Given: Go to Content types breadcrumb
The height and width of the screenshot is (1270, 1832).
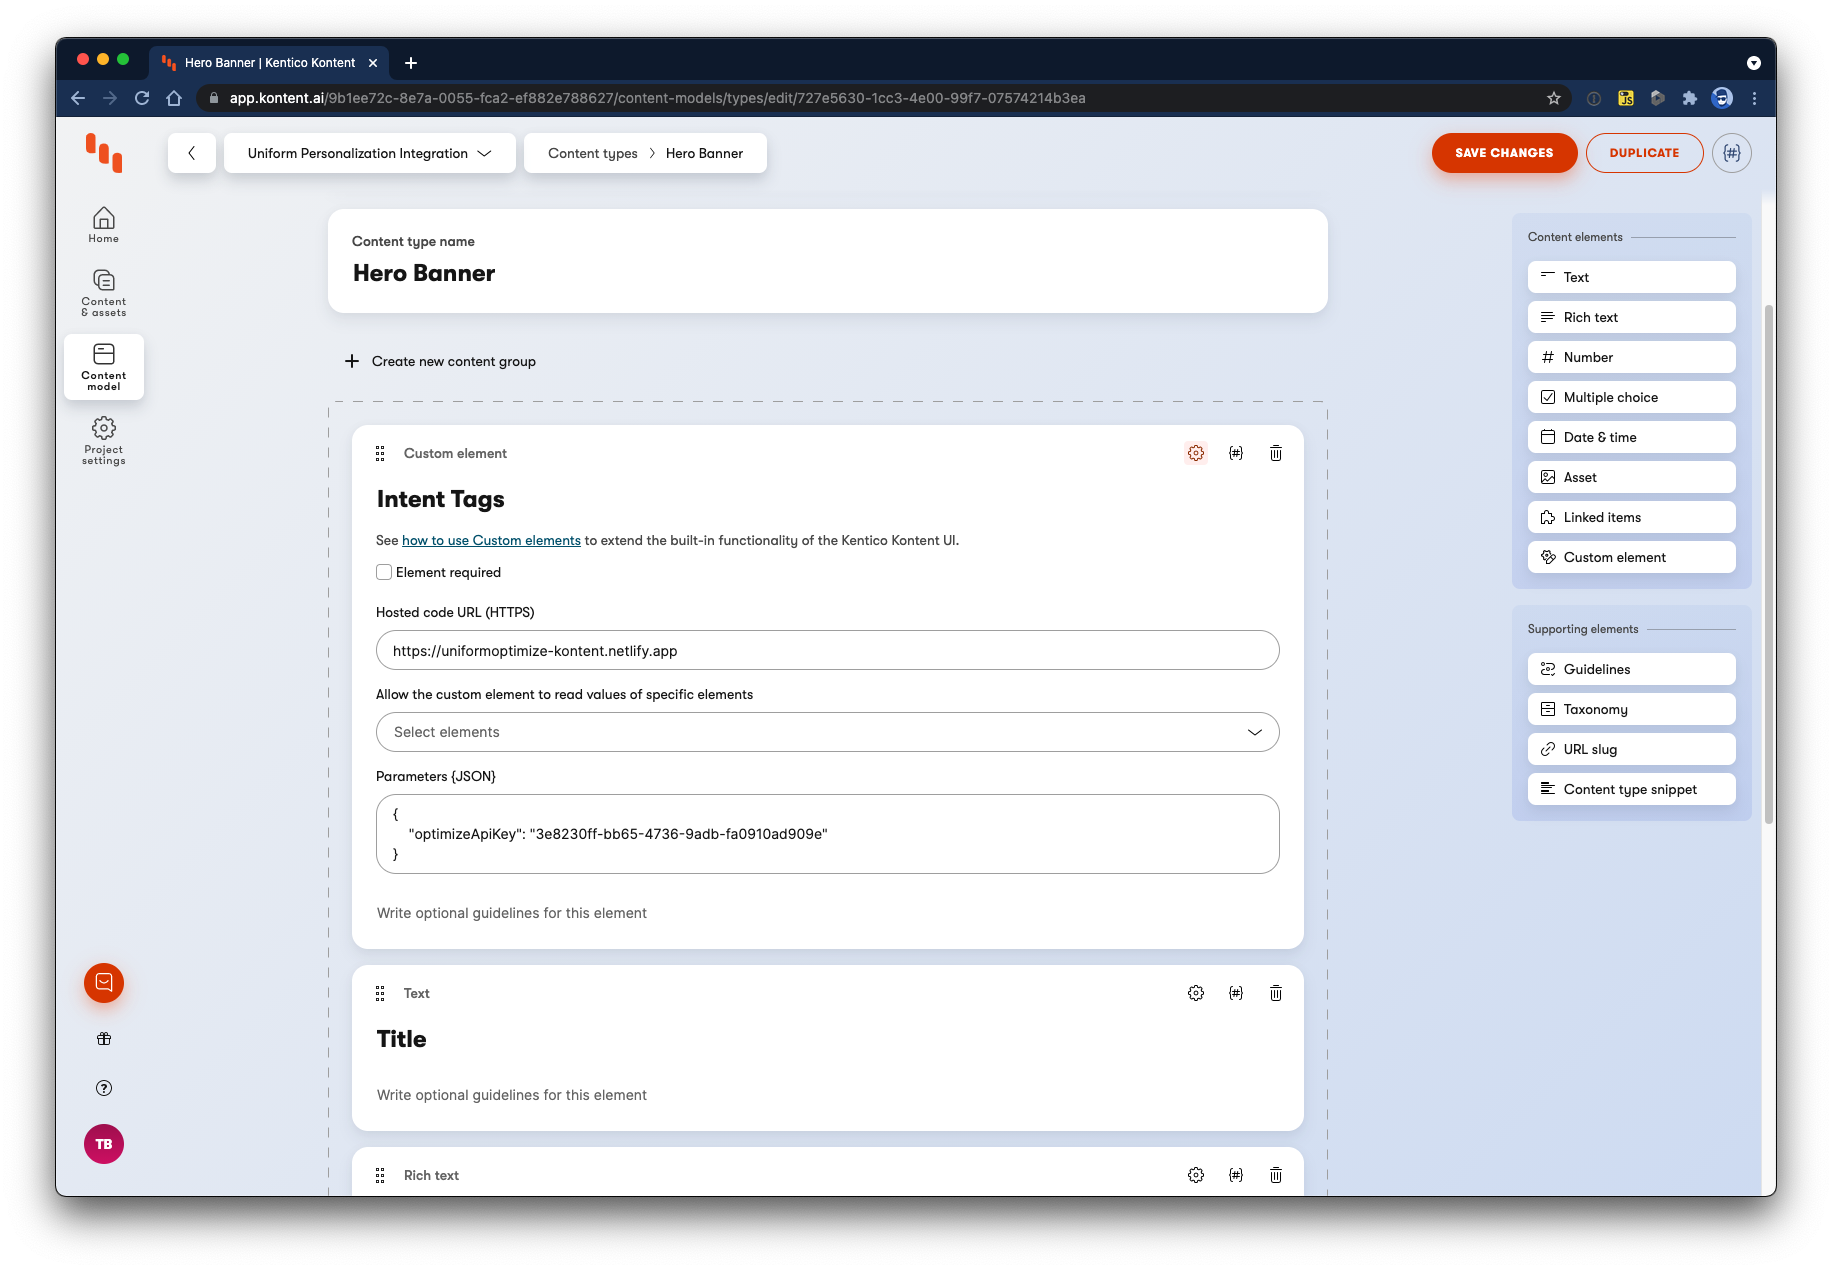Looking at the screenshot, I should click(593, 153).
